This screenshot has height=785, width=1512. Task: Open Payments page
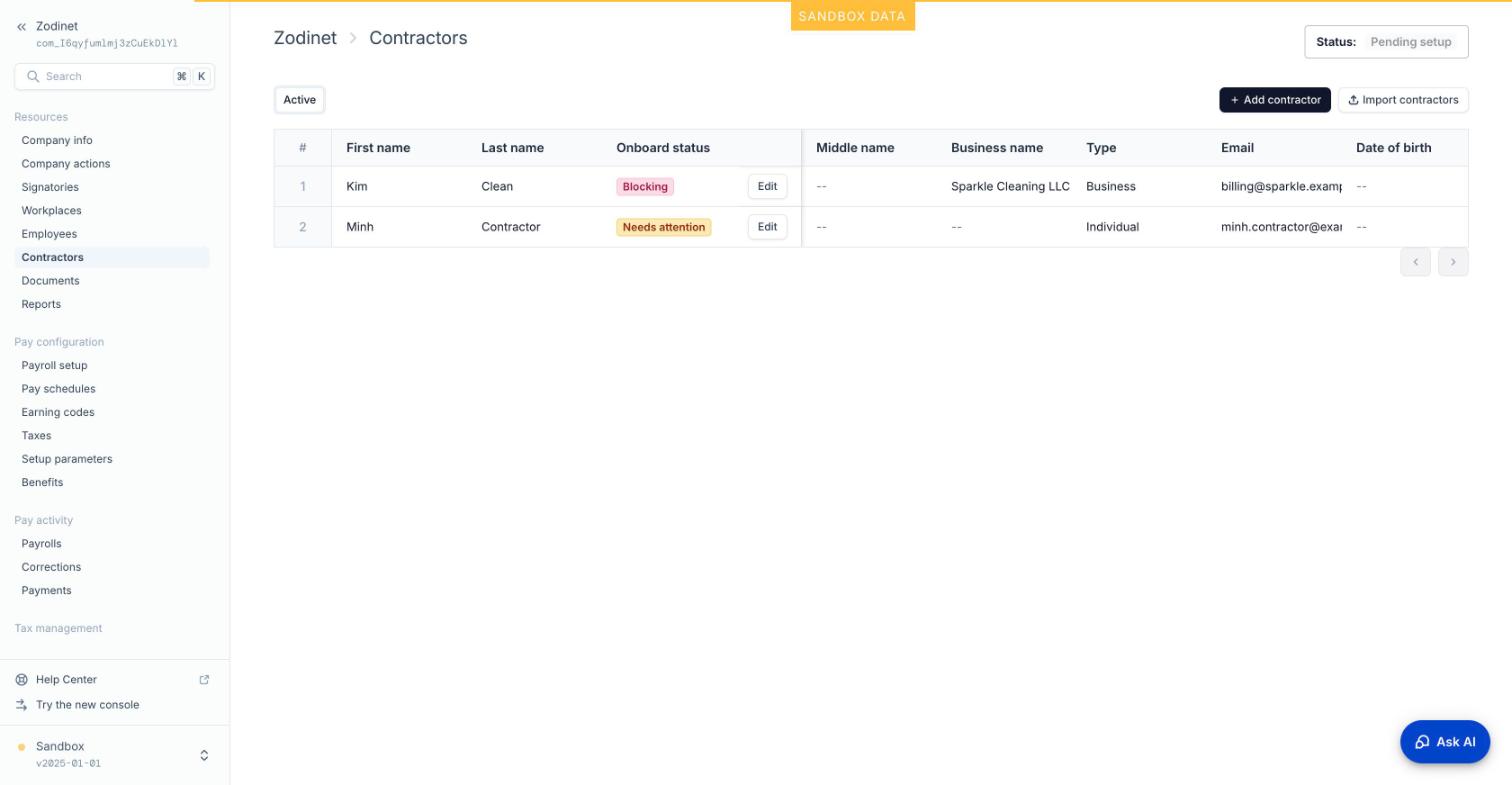46,591
